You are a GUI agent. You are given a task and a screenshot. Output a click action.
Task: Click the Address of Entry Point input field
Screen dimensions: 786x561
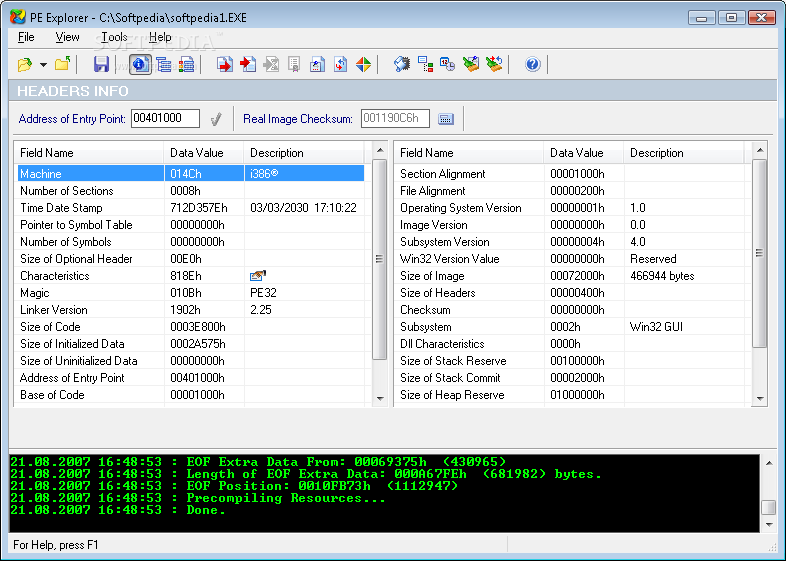point(165,118)
